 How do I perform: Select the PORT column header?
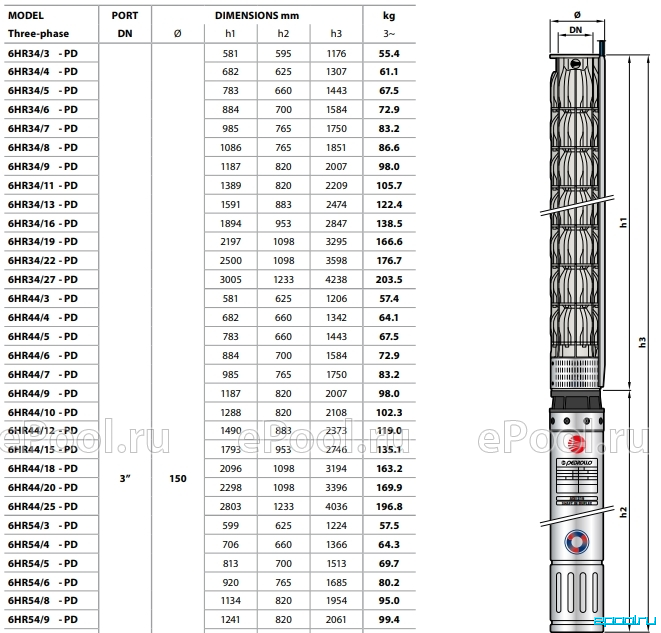125,16
